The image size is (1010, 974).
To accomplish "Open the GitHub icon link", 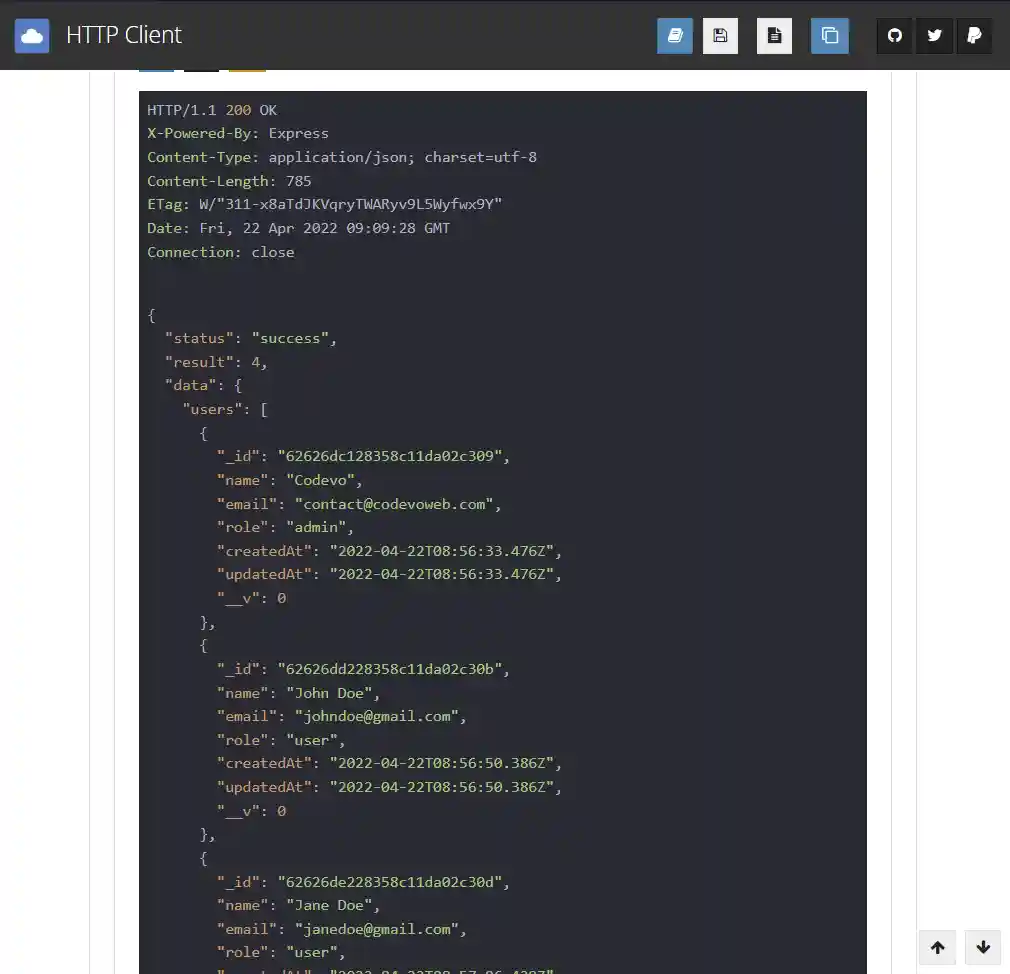I will click(x=895, y=36).
